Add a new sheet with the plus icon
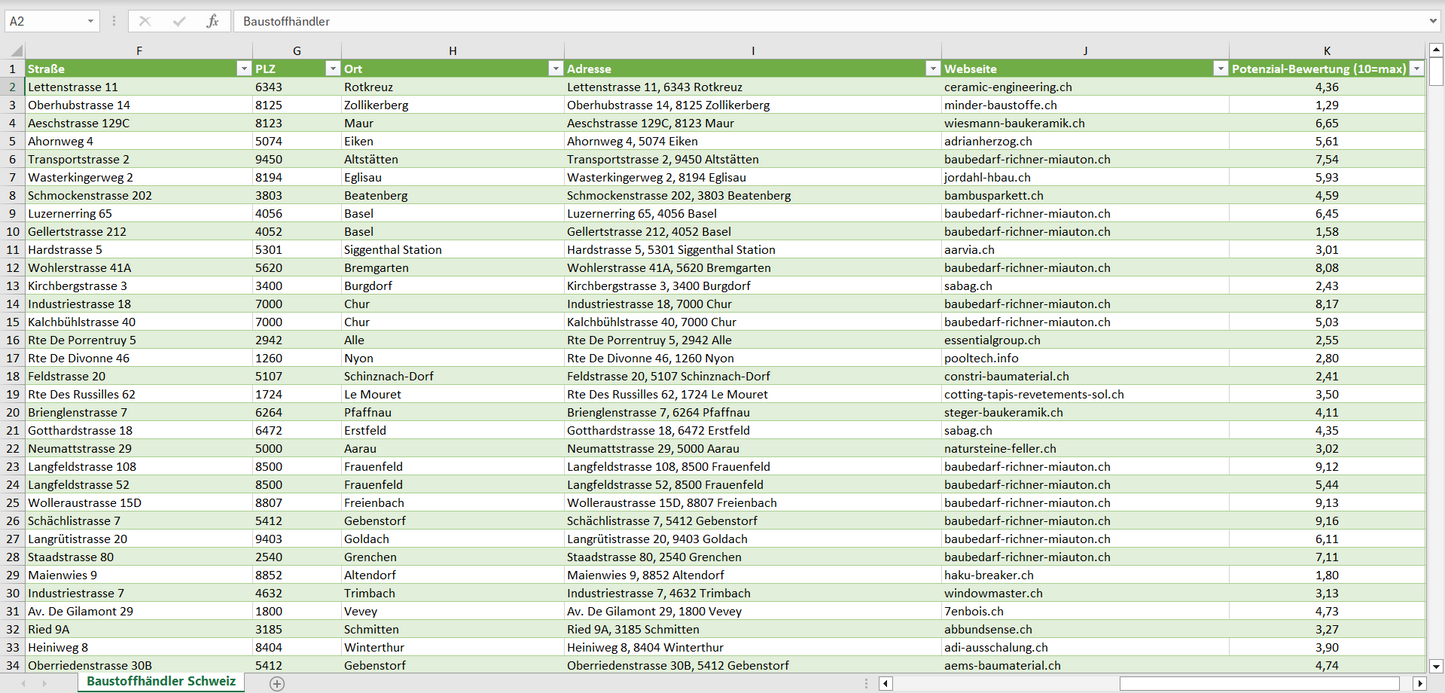 [277, 684]
